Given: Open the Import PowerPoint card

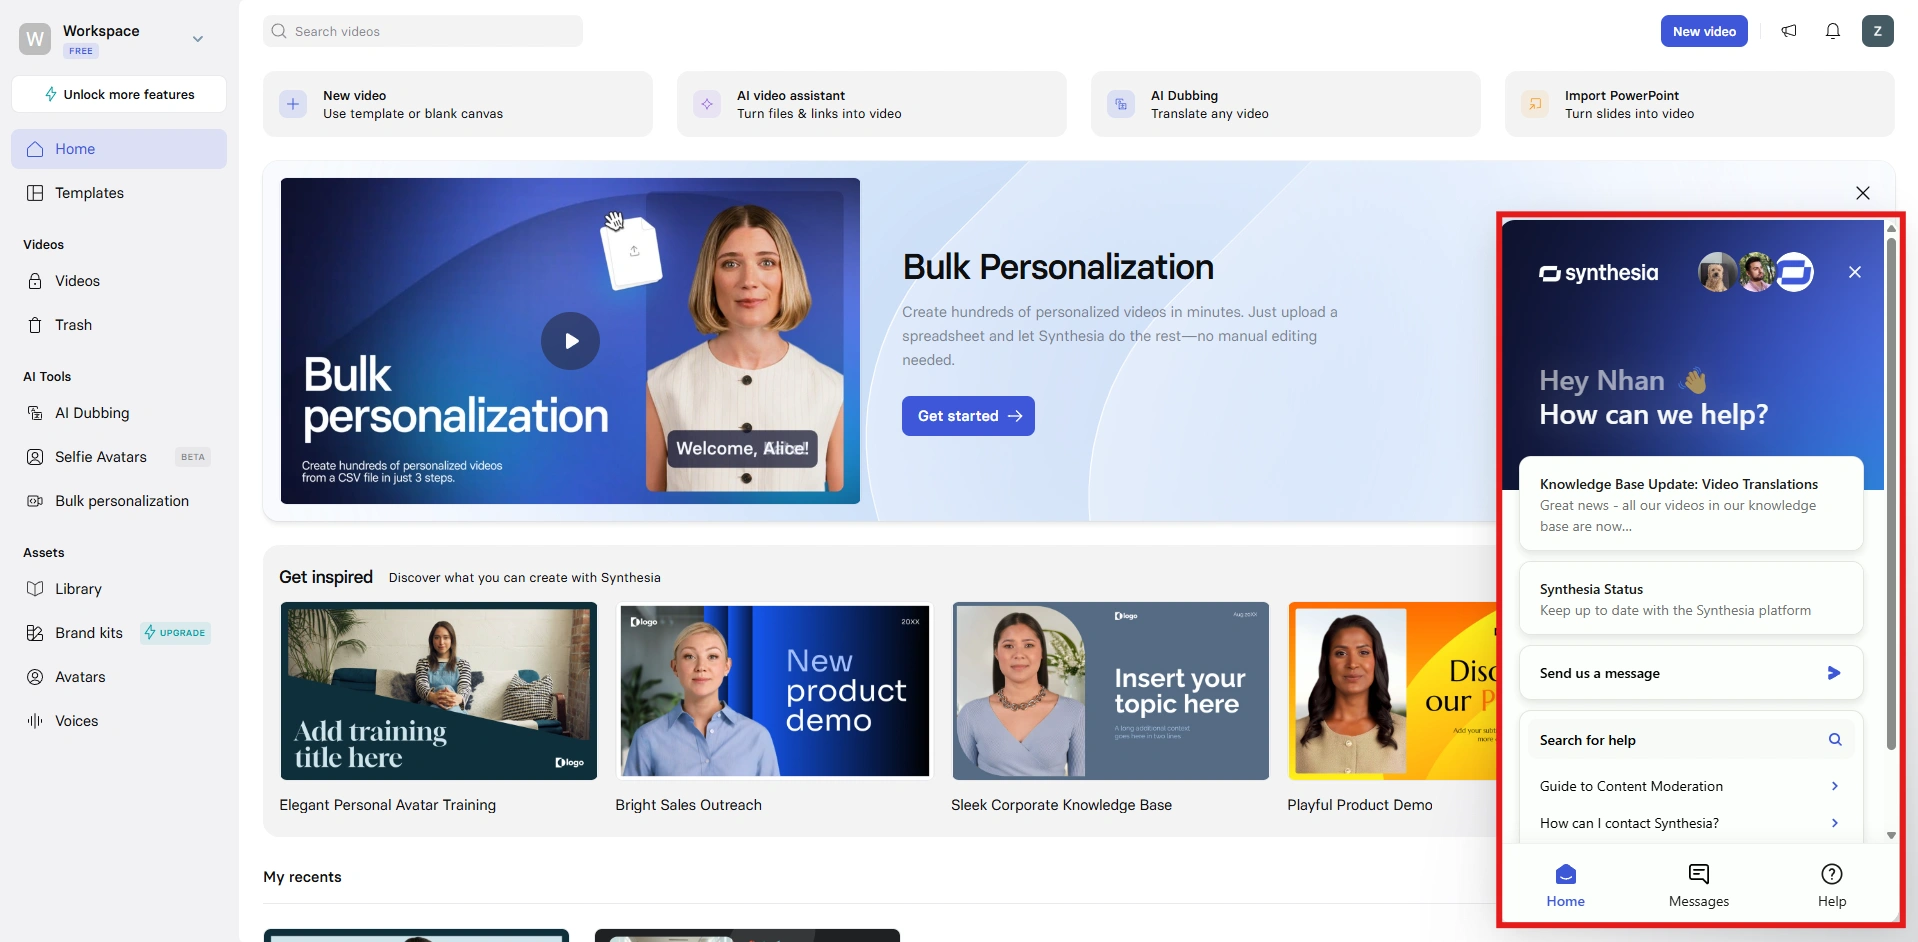Looking at the screenshot, I should click(x=1700, y=104).
